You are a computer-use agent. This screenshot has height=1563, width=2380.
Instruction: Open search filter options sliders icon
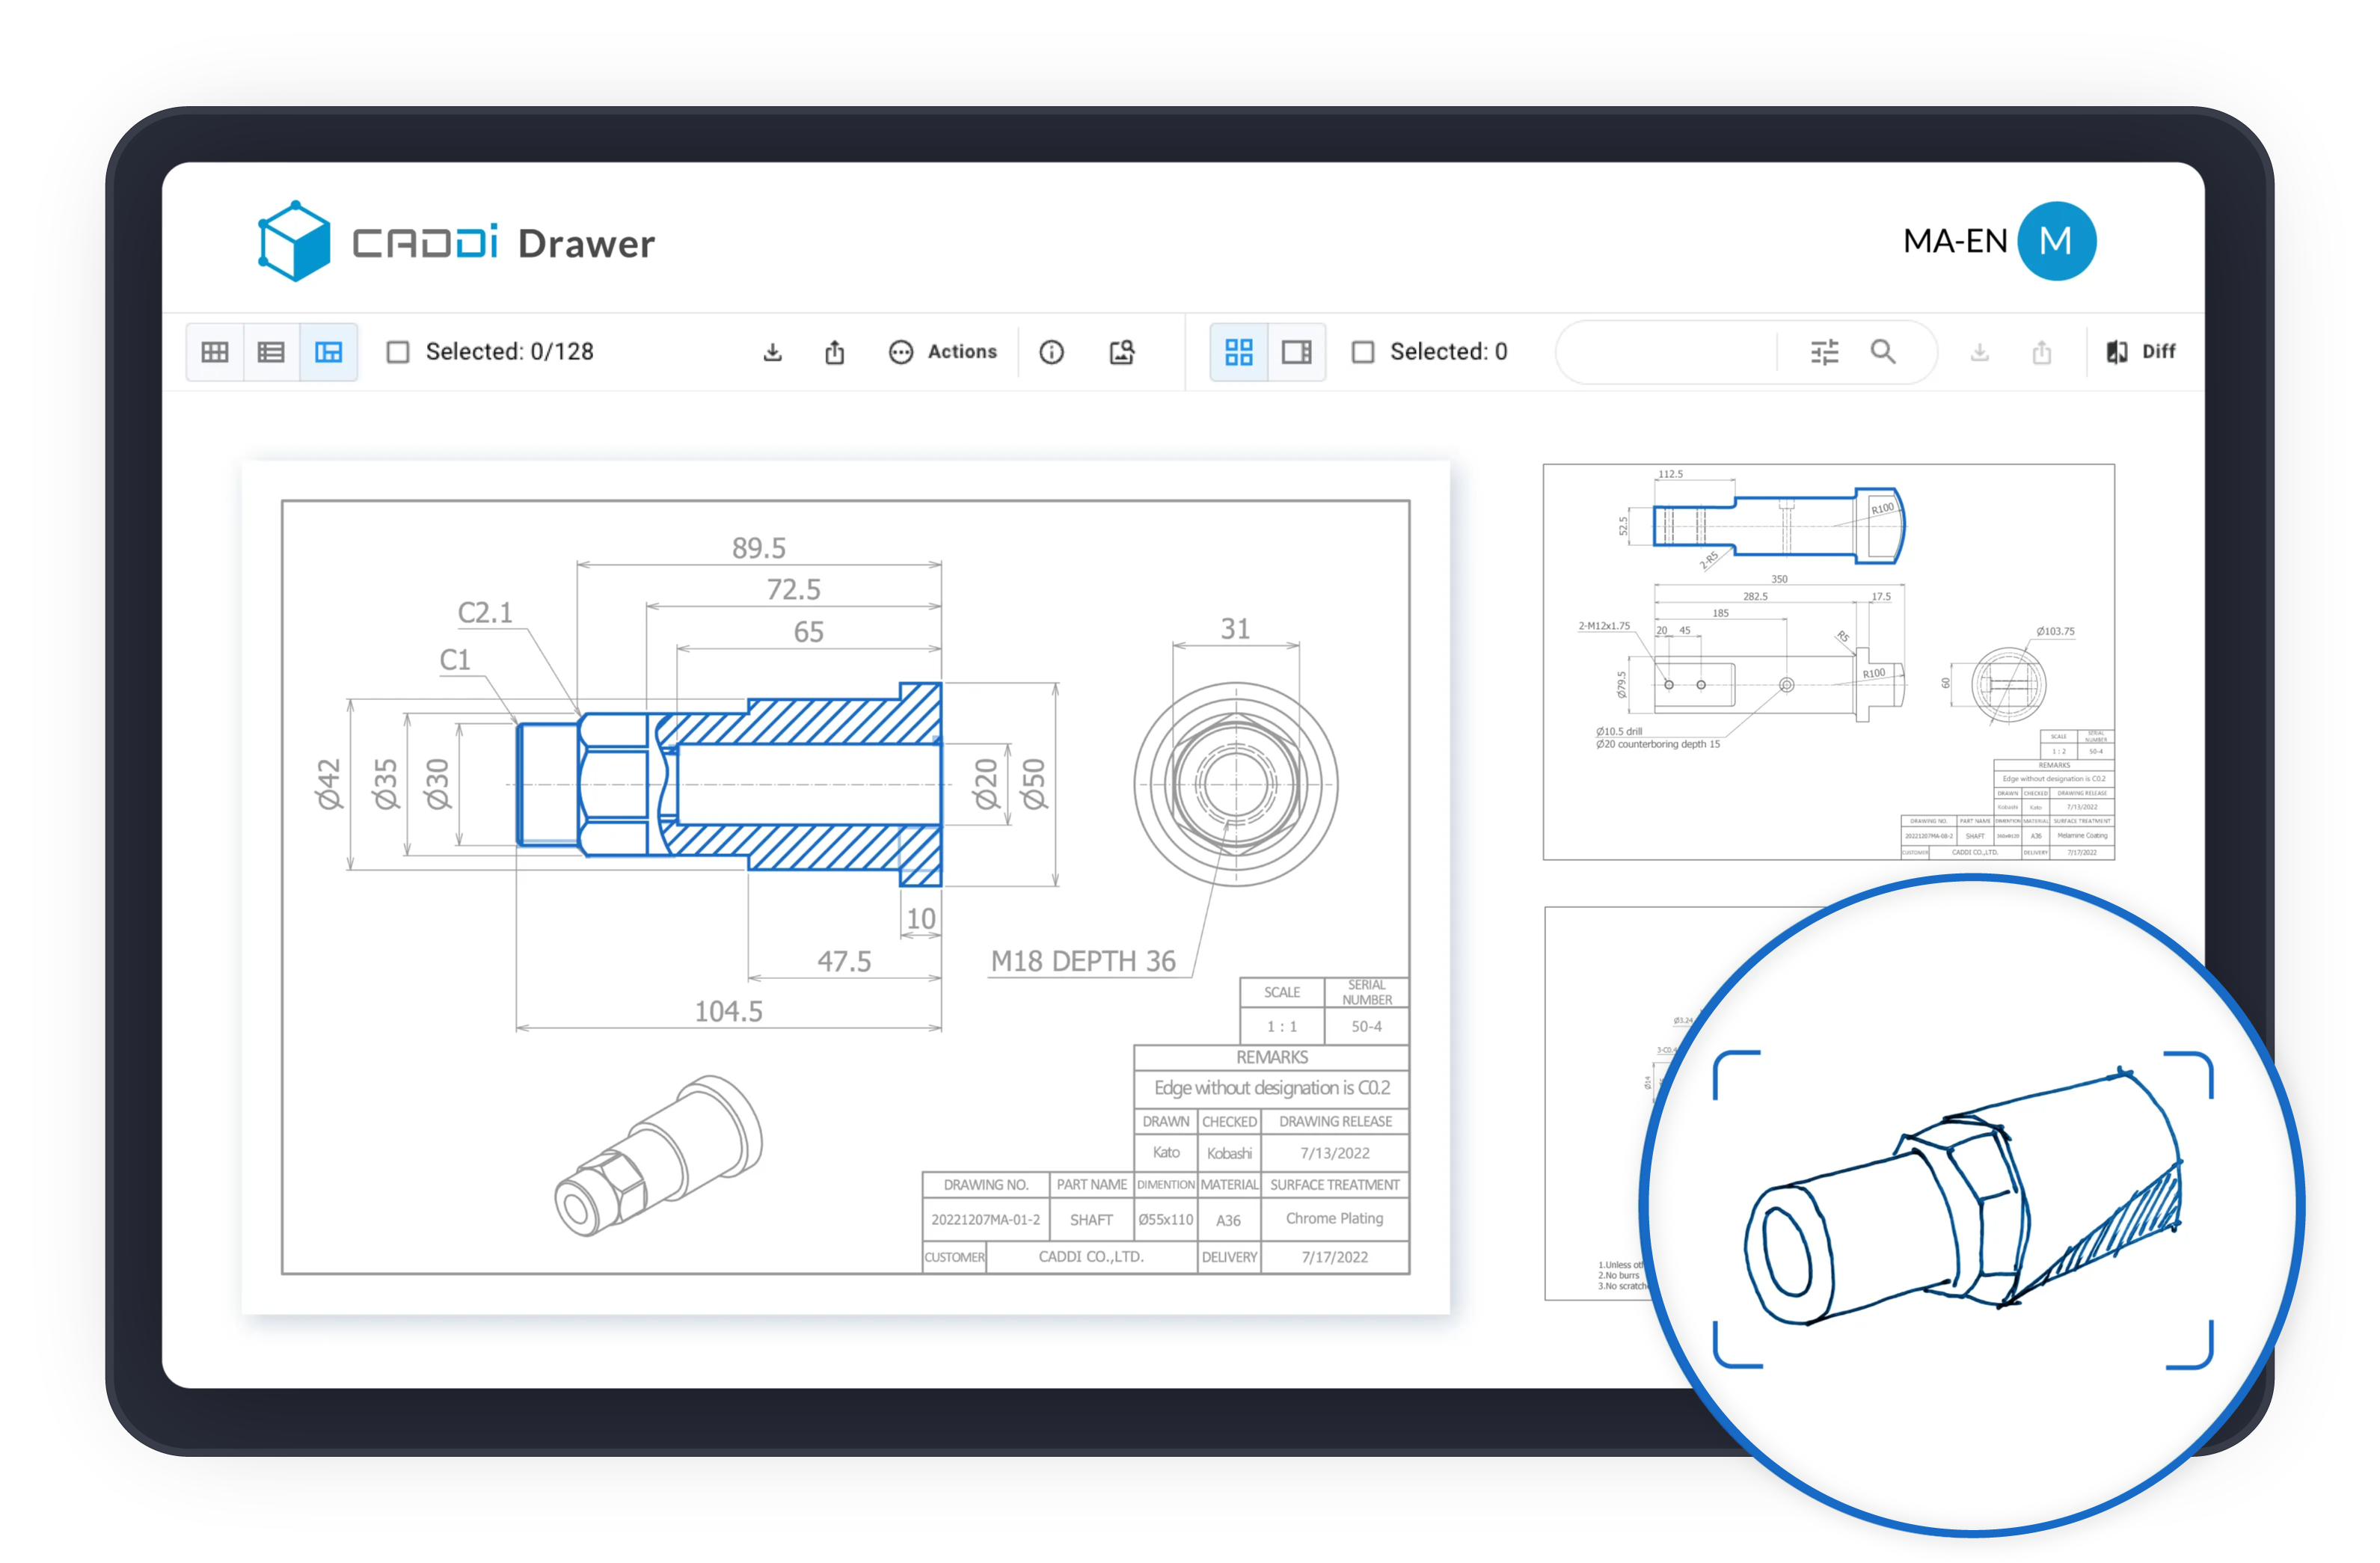click(x=1824, y=352)
